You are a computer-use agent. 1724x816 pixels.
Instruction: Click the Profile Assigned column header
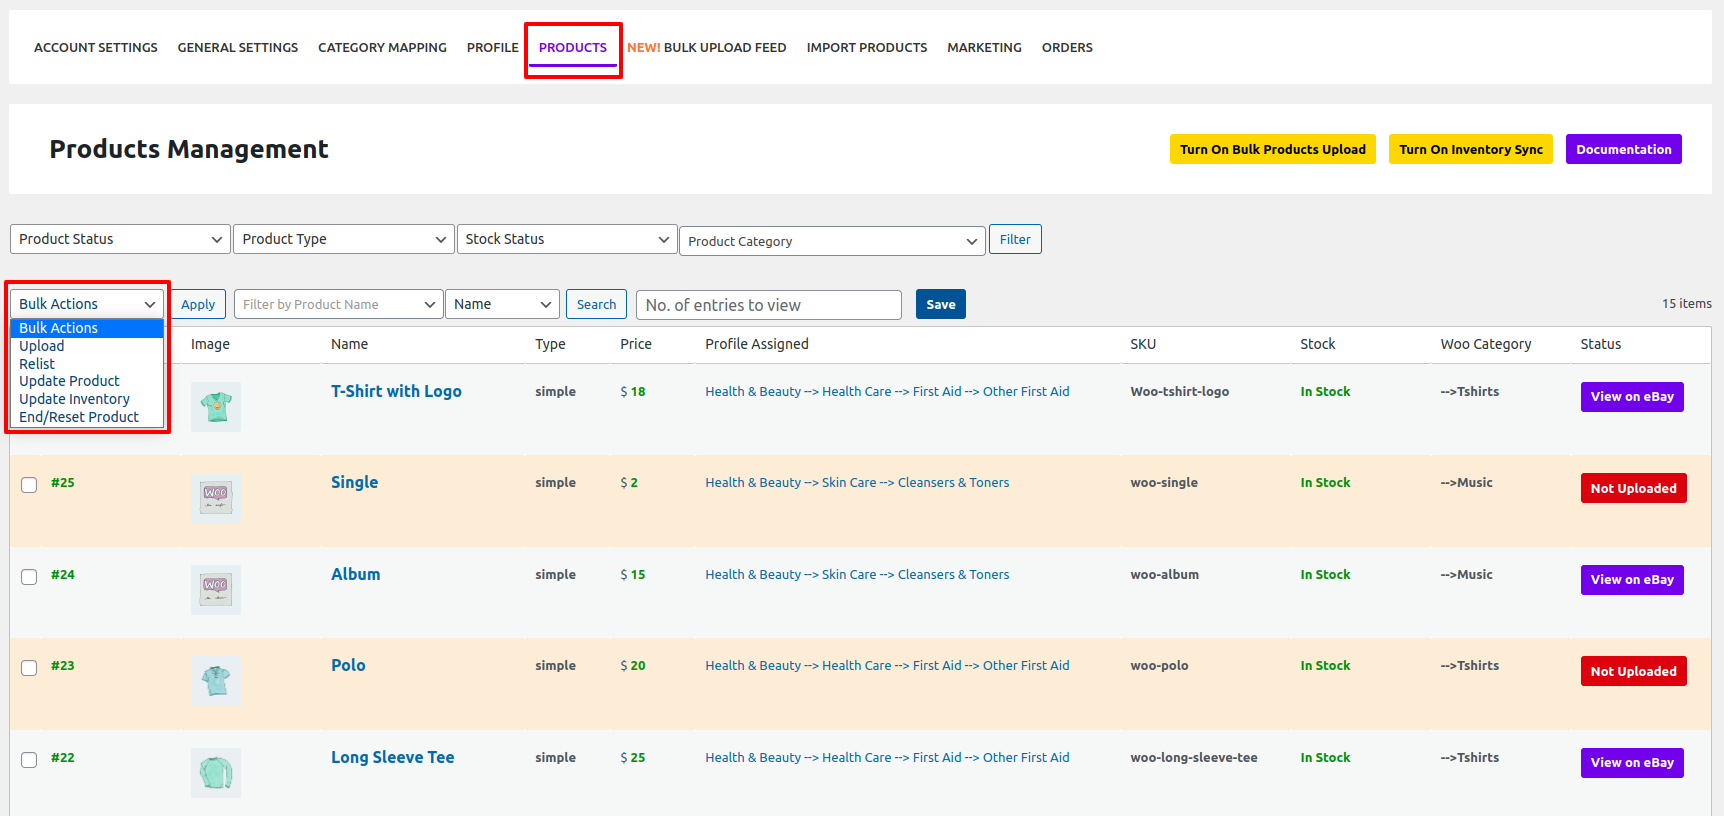pyautogui.click(x=757, y=344)
